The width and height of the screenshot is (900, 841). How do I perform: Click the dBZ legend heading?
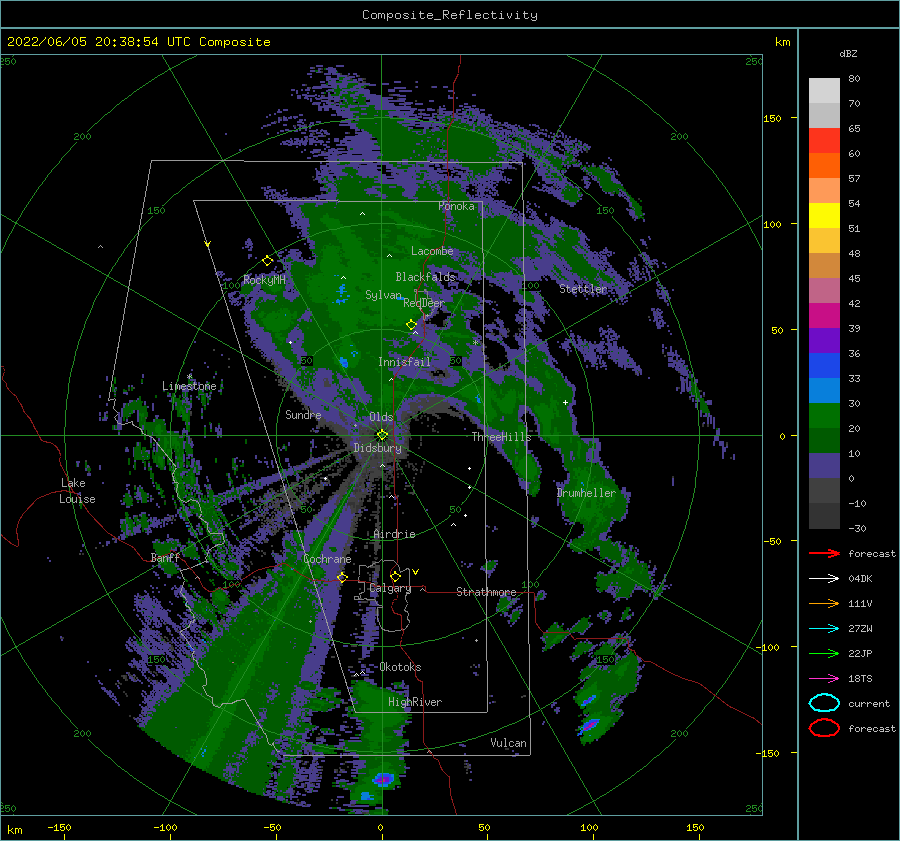[x=848, y=53]
